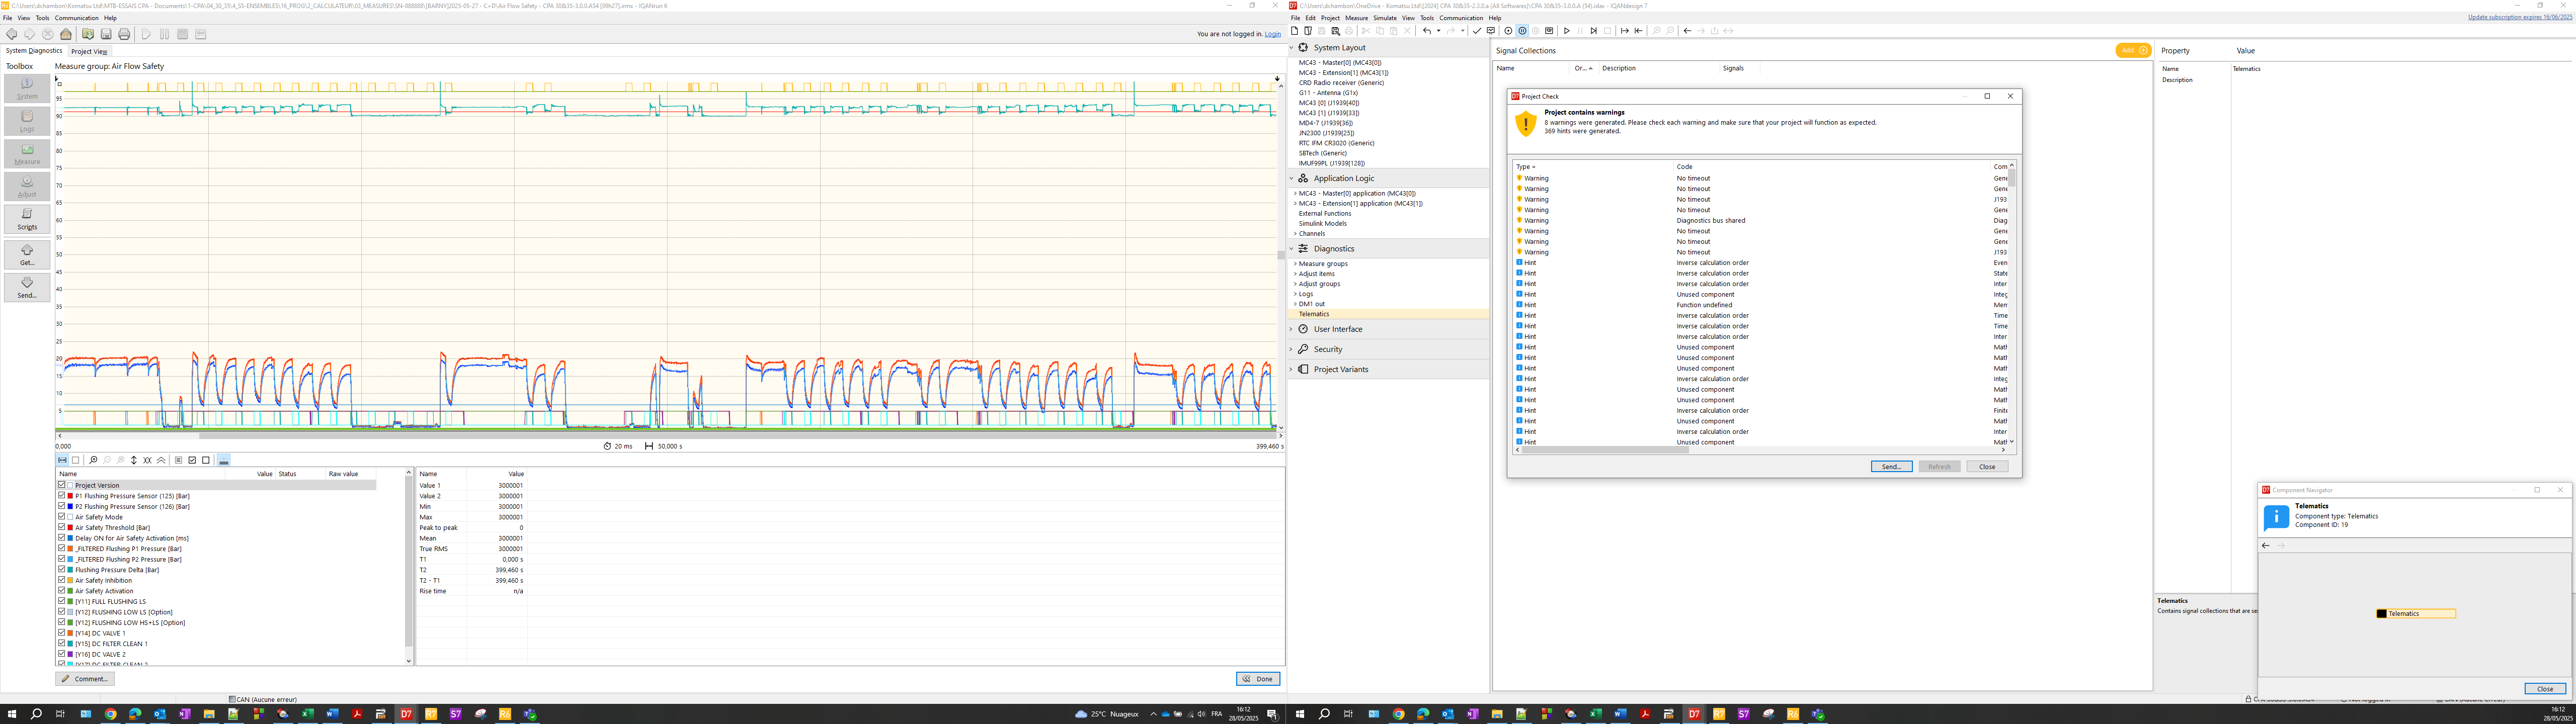Uncheck the Air Safety Mode checkbox
Screen dimensions: 2576x724
click(61, 517)
